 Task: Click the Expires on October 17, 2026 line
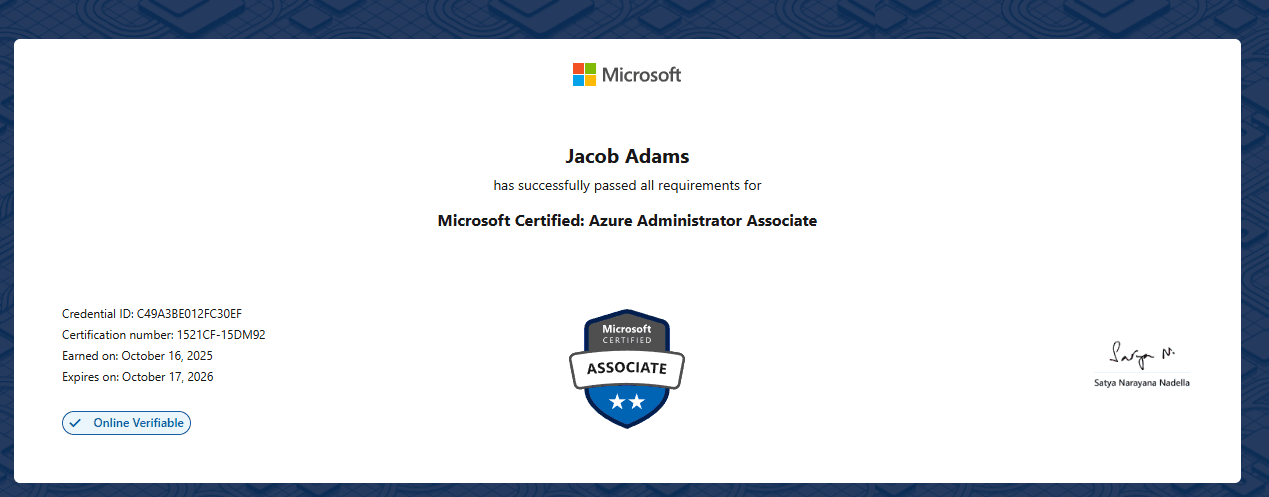click(x=137, y=377)
